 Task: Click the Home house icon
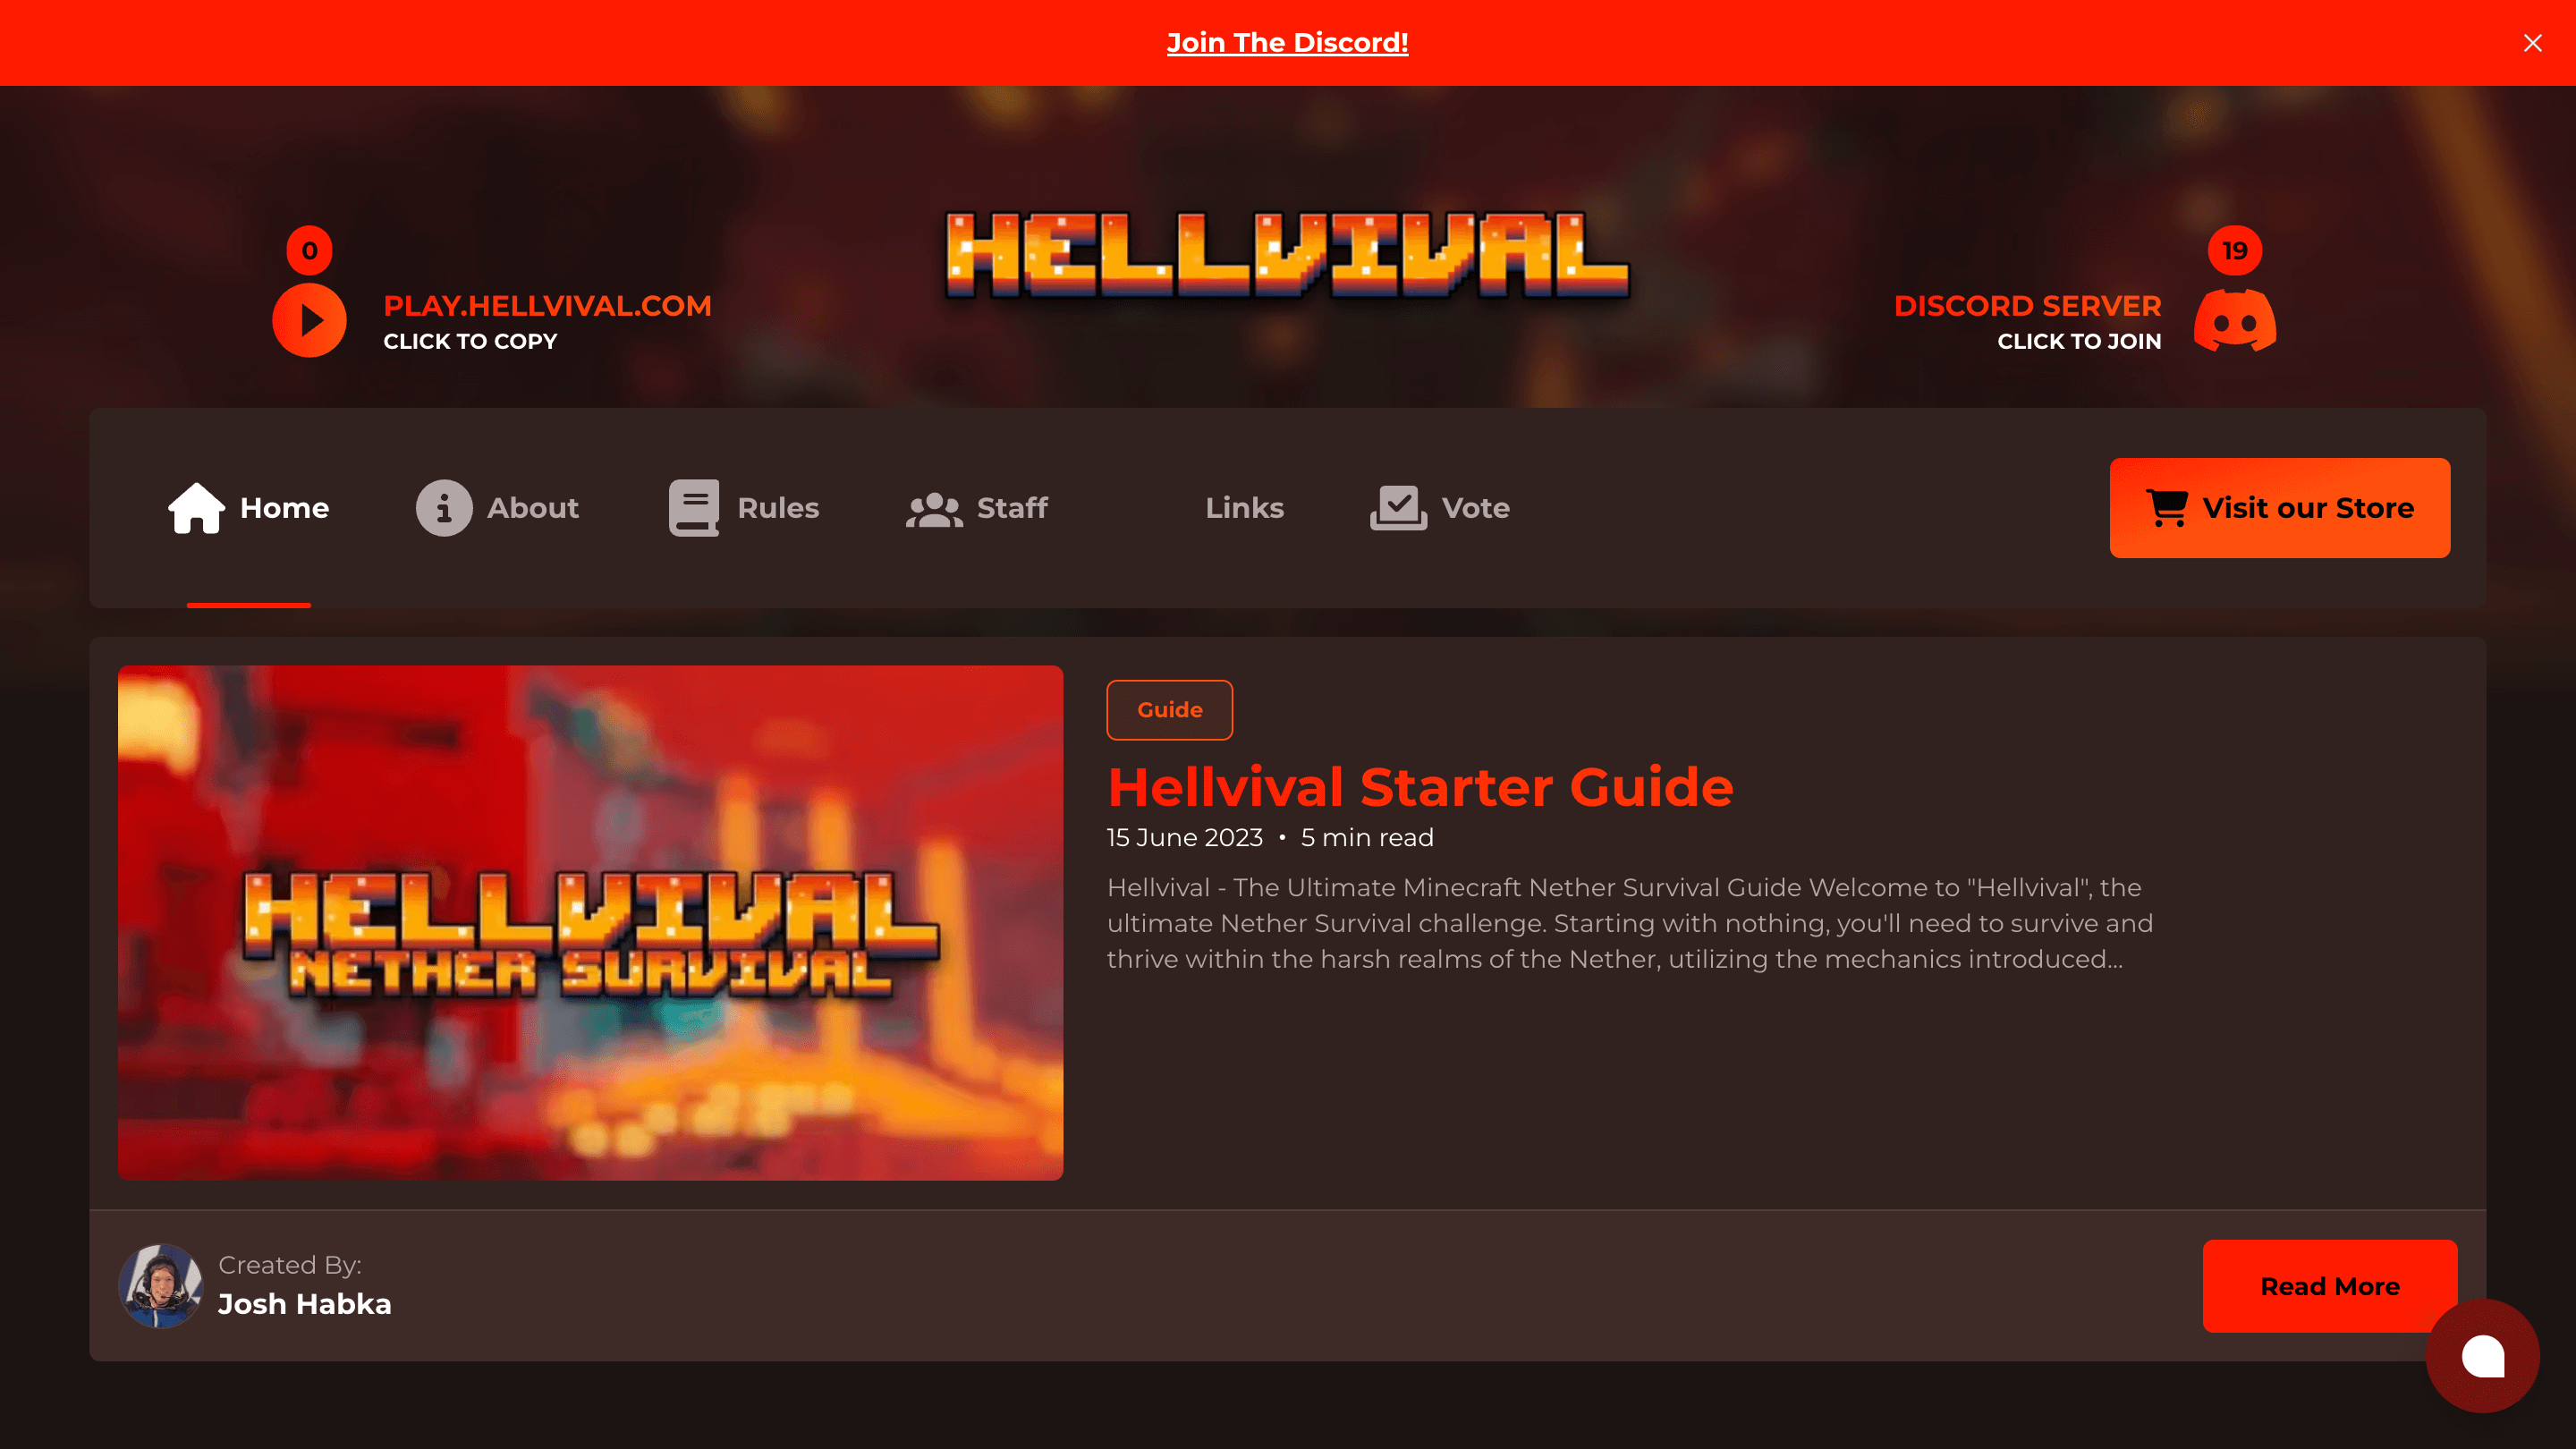click(196, 508)
